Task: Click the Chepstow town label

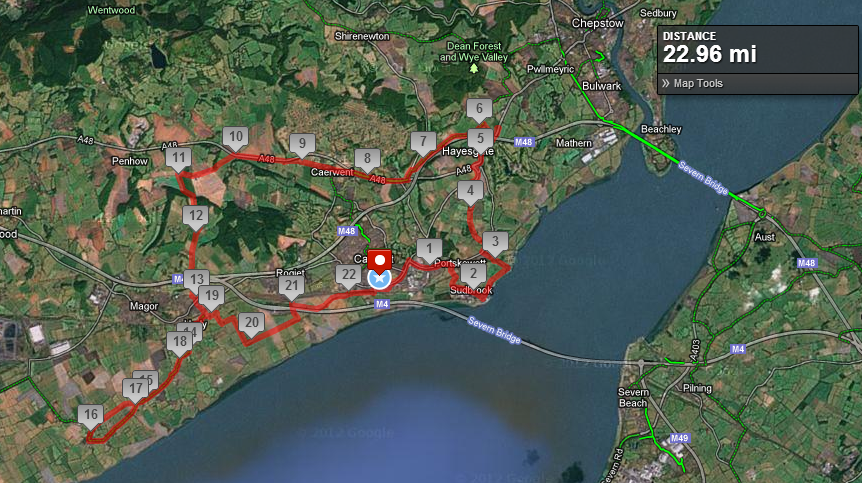Action: [x=598, y=23]
